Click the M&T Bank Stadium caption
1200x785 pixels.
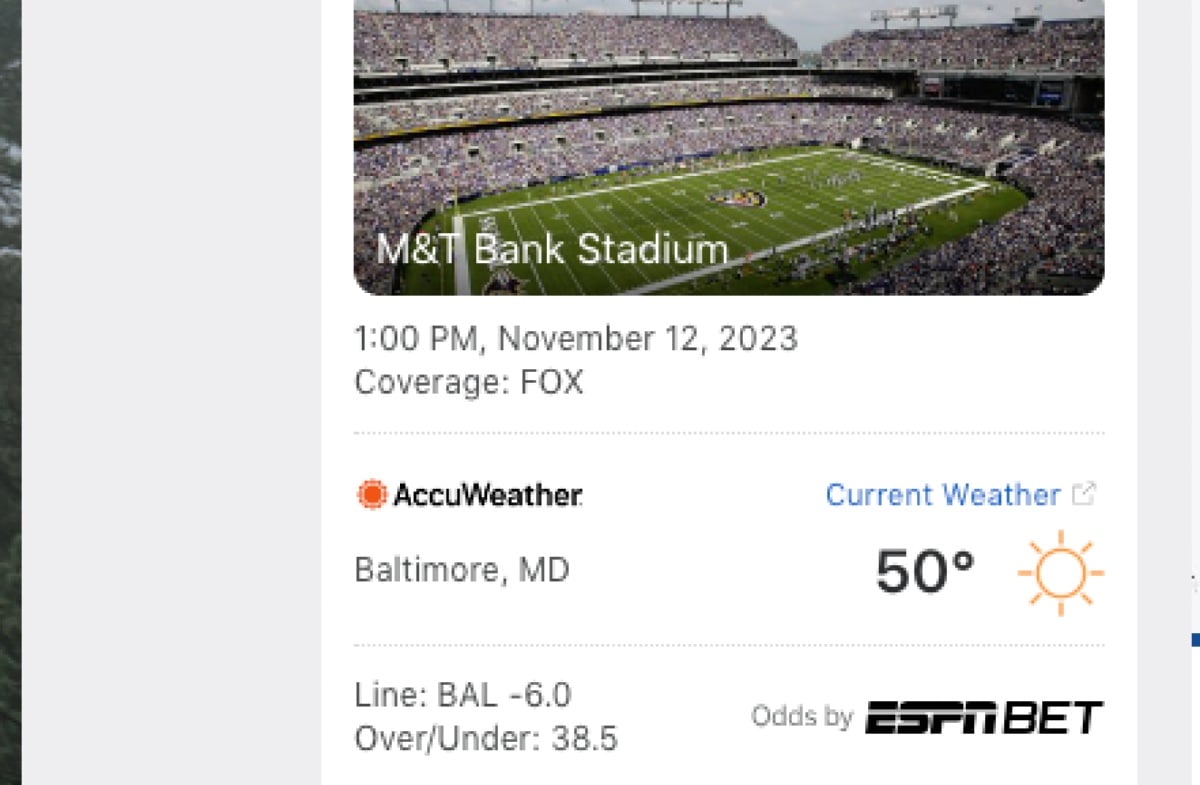552,249
